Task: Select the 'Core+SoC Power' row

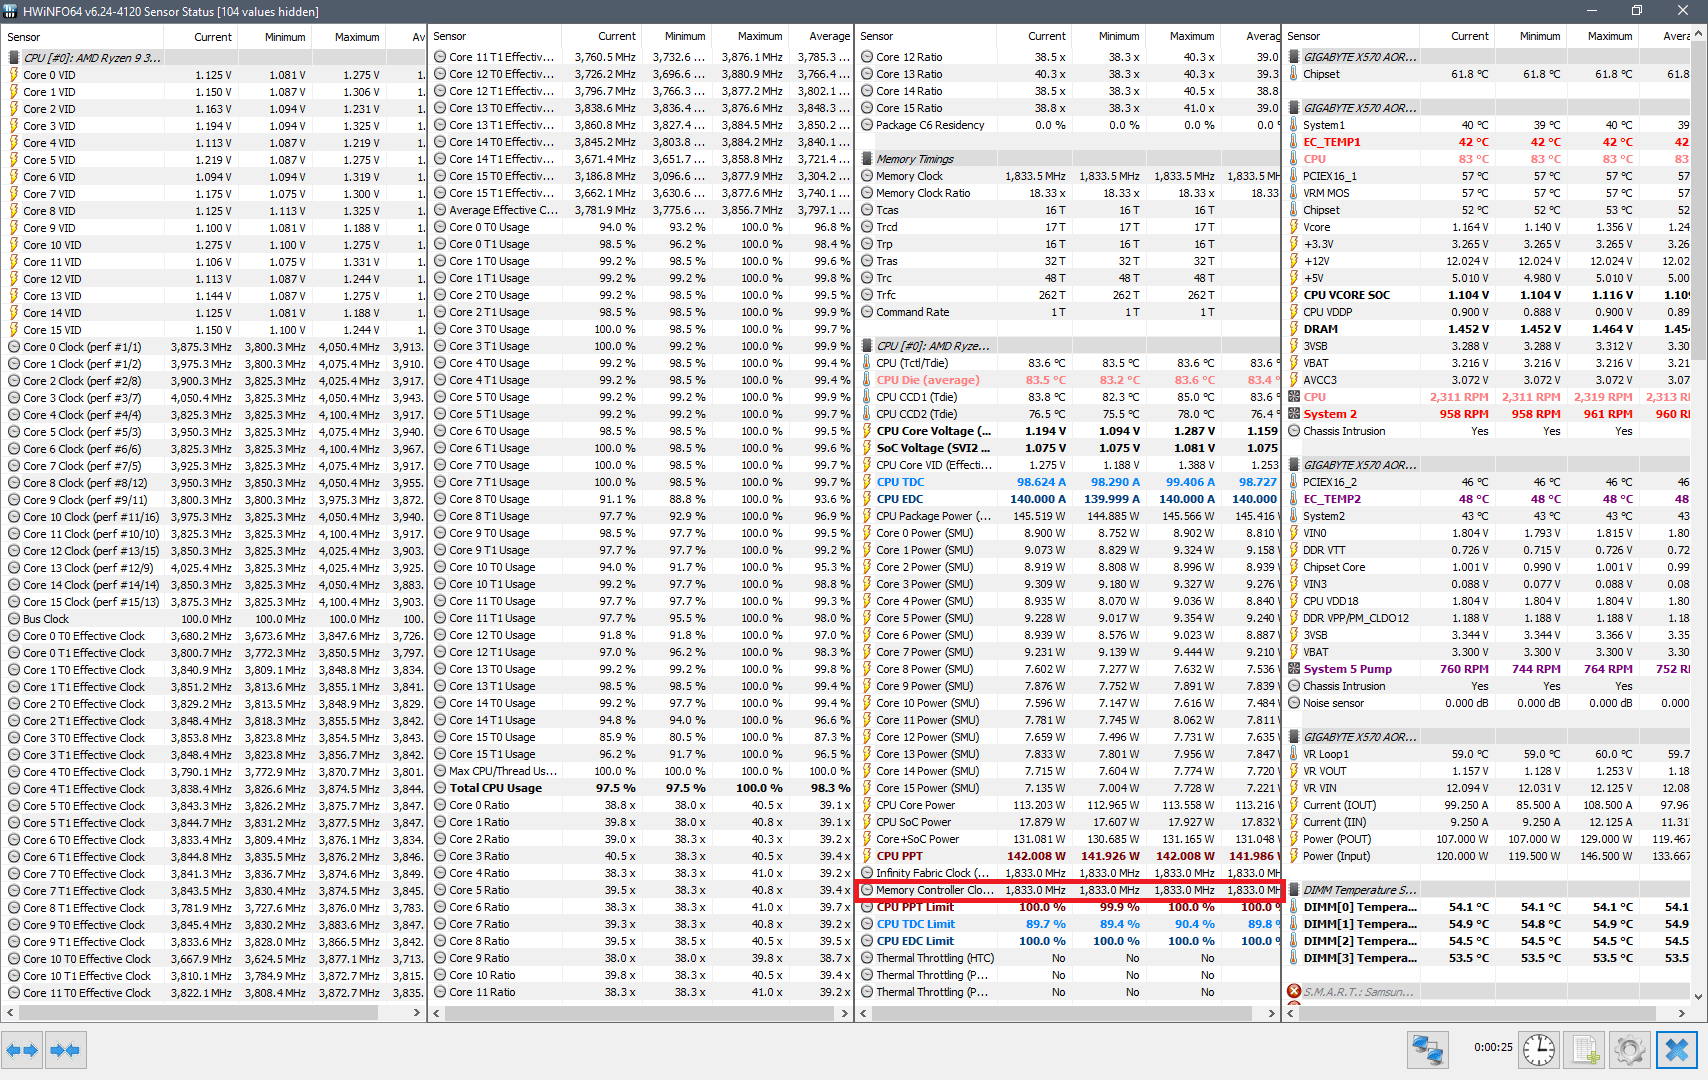Action: 1069,839
